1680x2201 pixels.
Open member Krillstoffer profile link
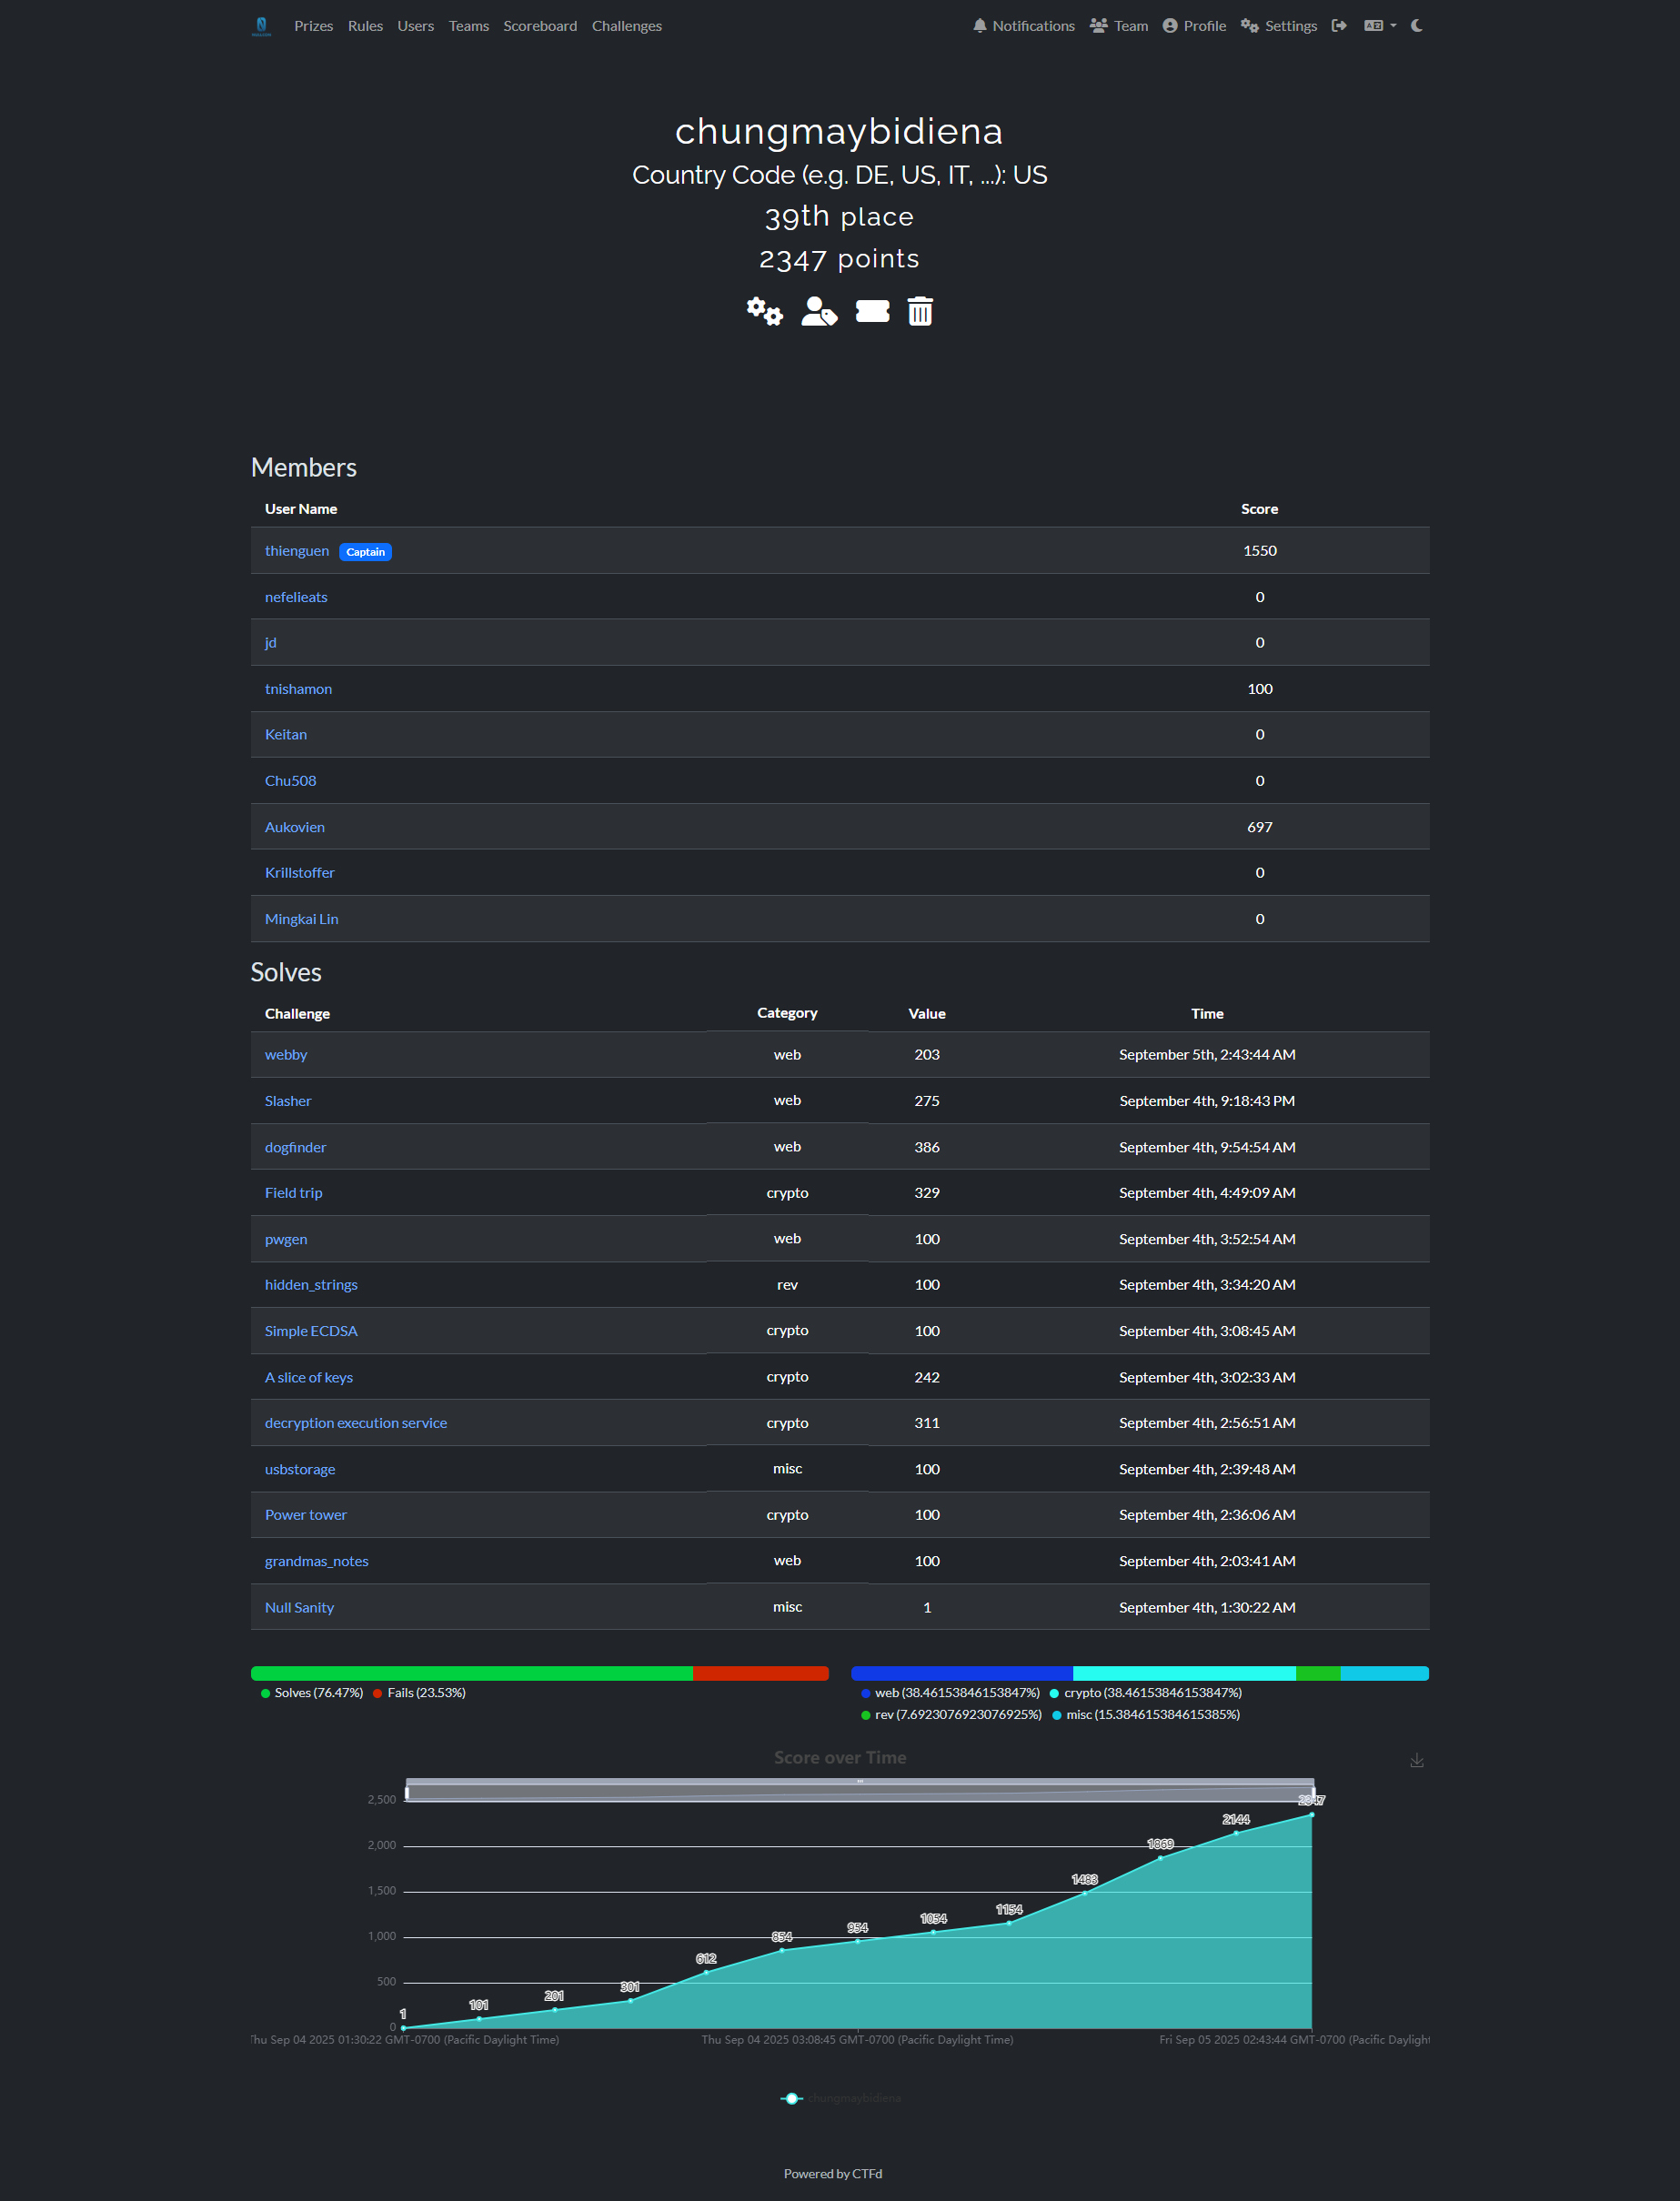point(299,873)
